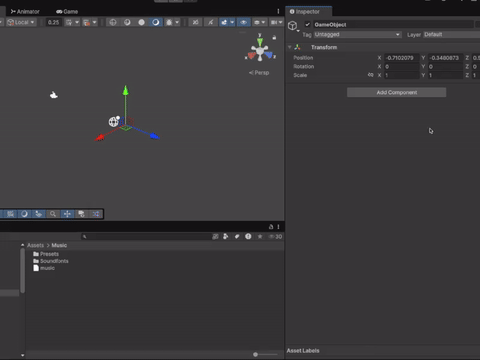480x360 pixels.
Task: Click the favorites star icon in Project panel
Action: (x=260, y=236)
